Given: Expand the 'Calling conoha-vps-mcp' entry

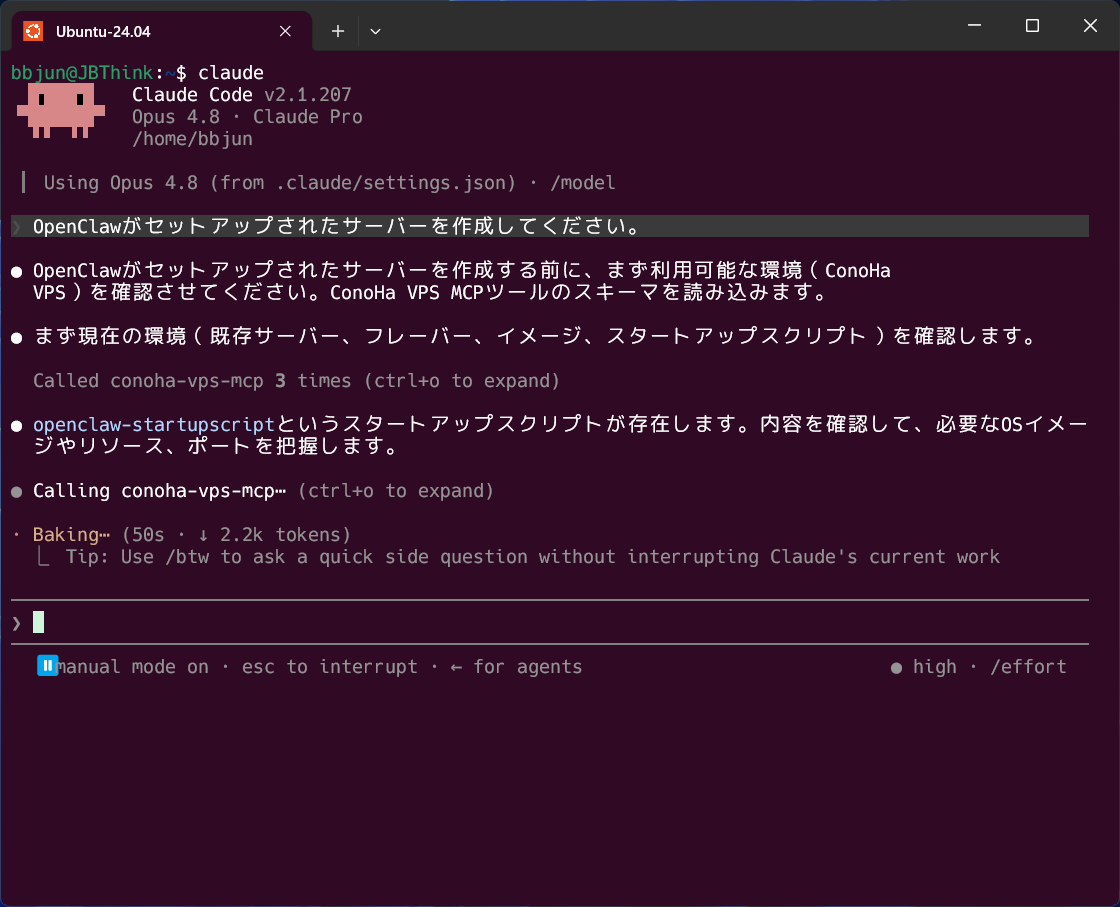Looking at the screenshot, I should 263,491.
